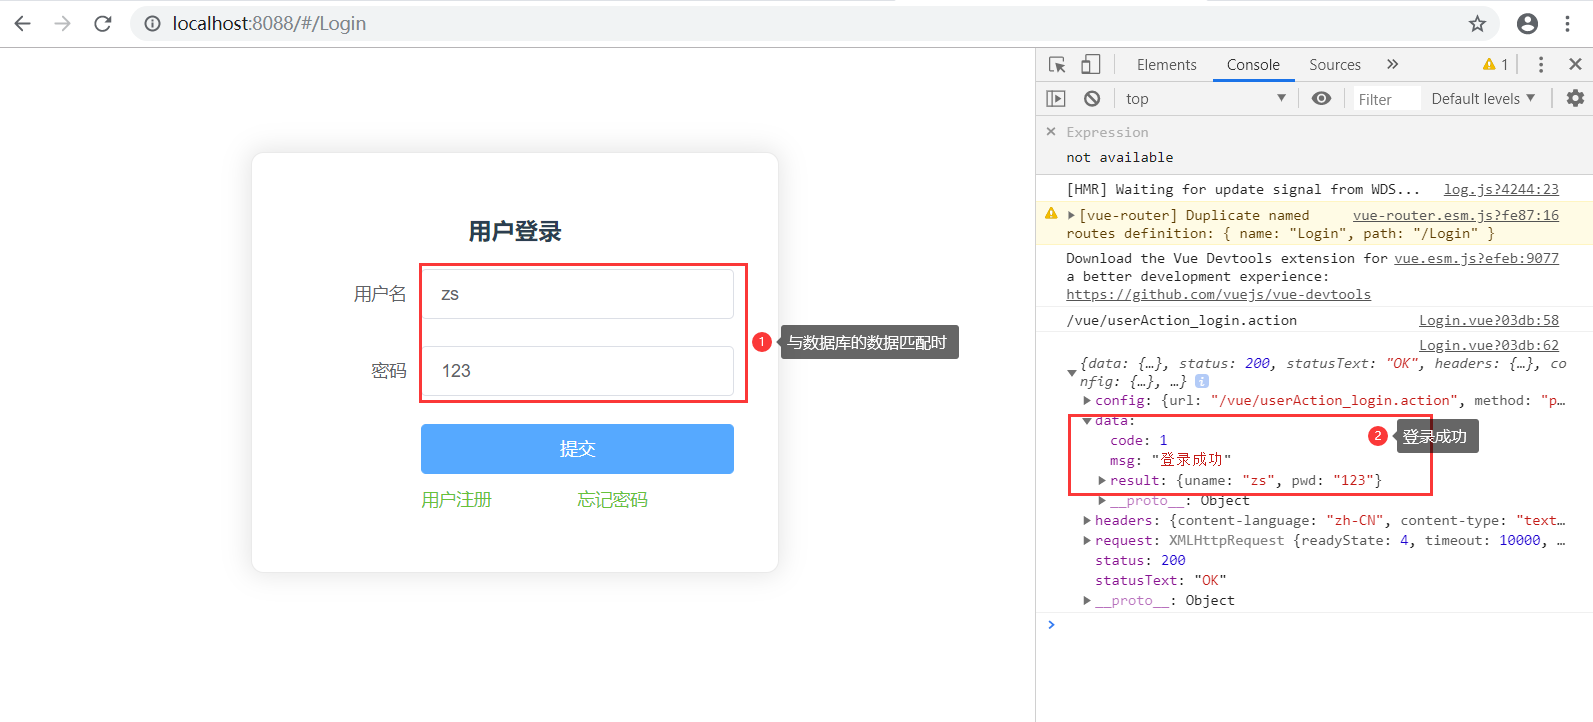The width and height of the screenshot is (1593, 722).
Task: Click the address bar URL localhost:8088/#/Login
Action: pyautogui.click(x=269, y=23)
